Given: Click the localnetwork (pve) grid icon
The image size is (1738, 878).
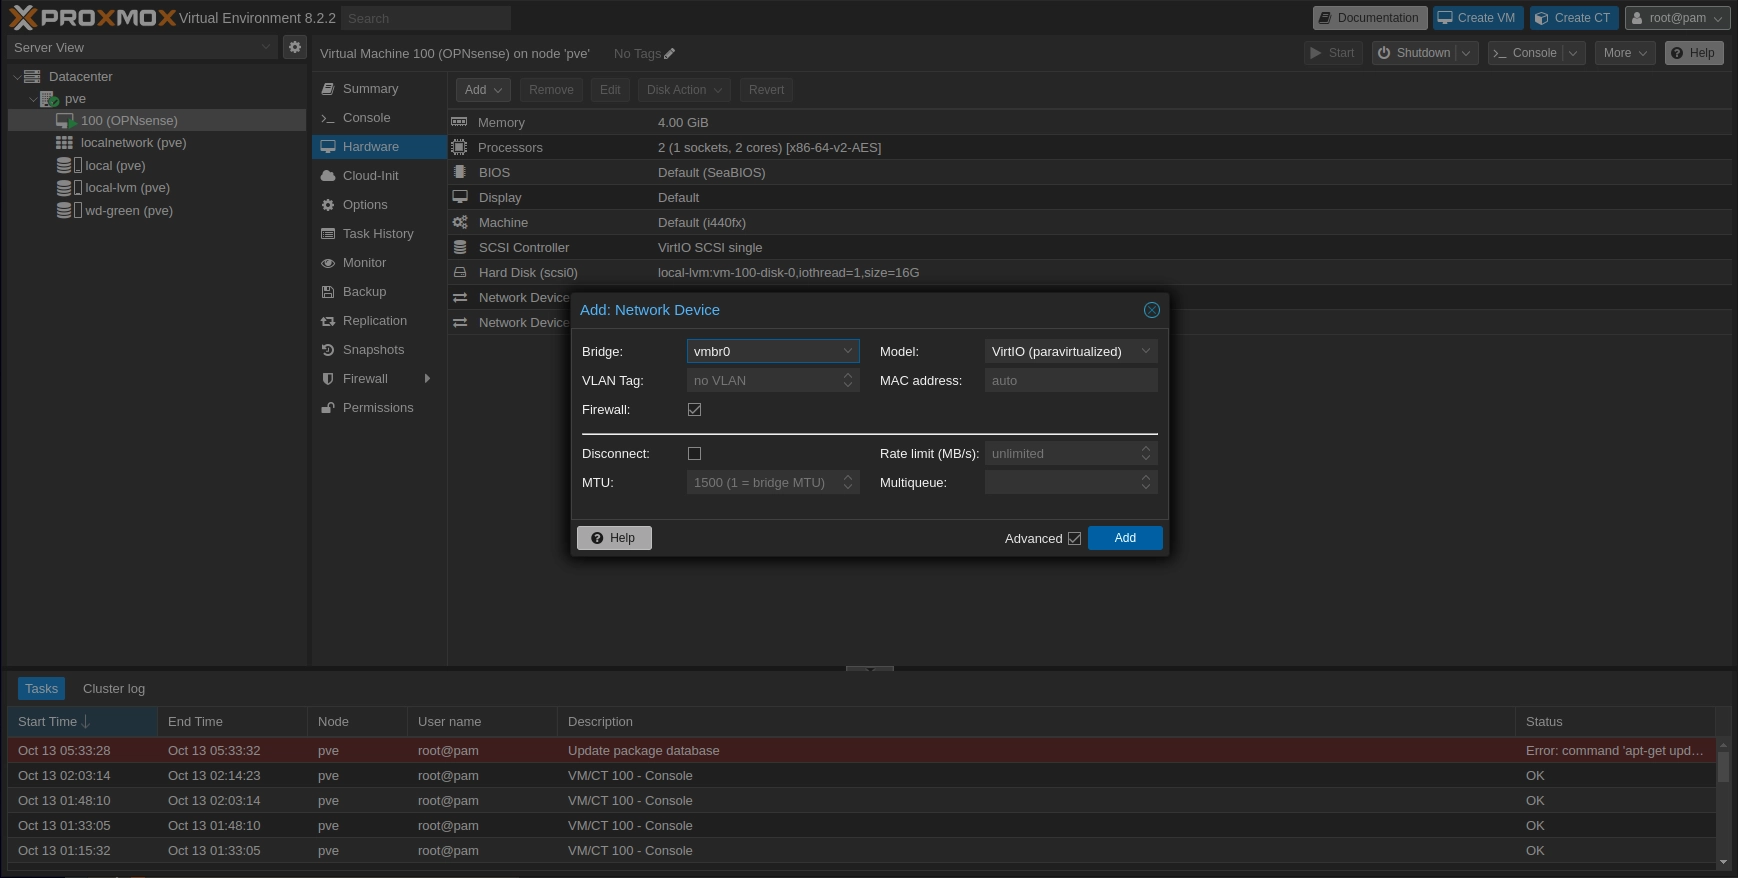Looking at the screenshot, I should (x=64, y=143).
